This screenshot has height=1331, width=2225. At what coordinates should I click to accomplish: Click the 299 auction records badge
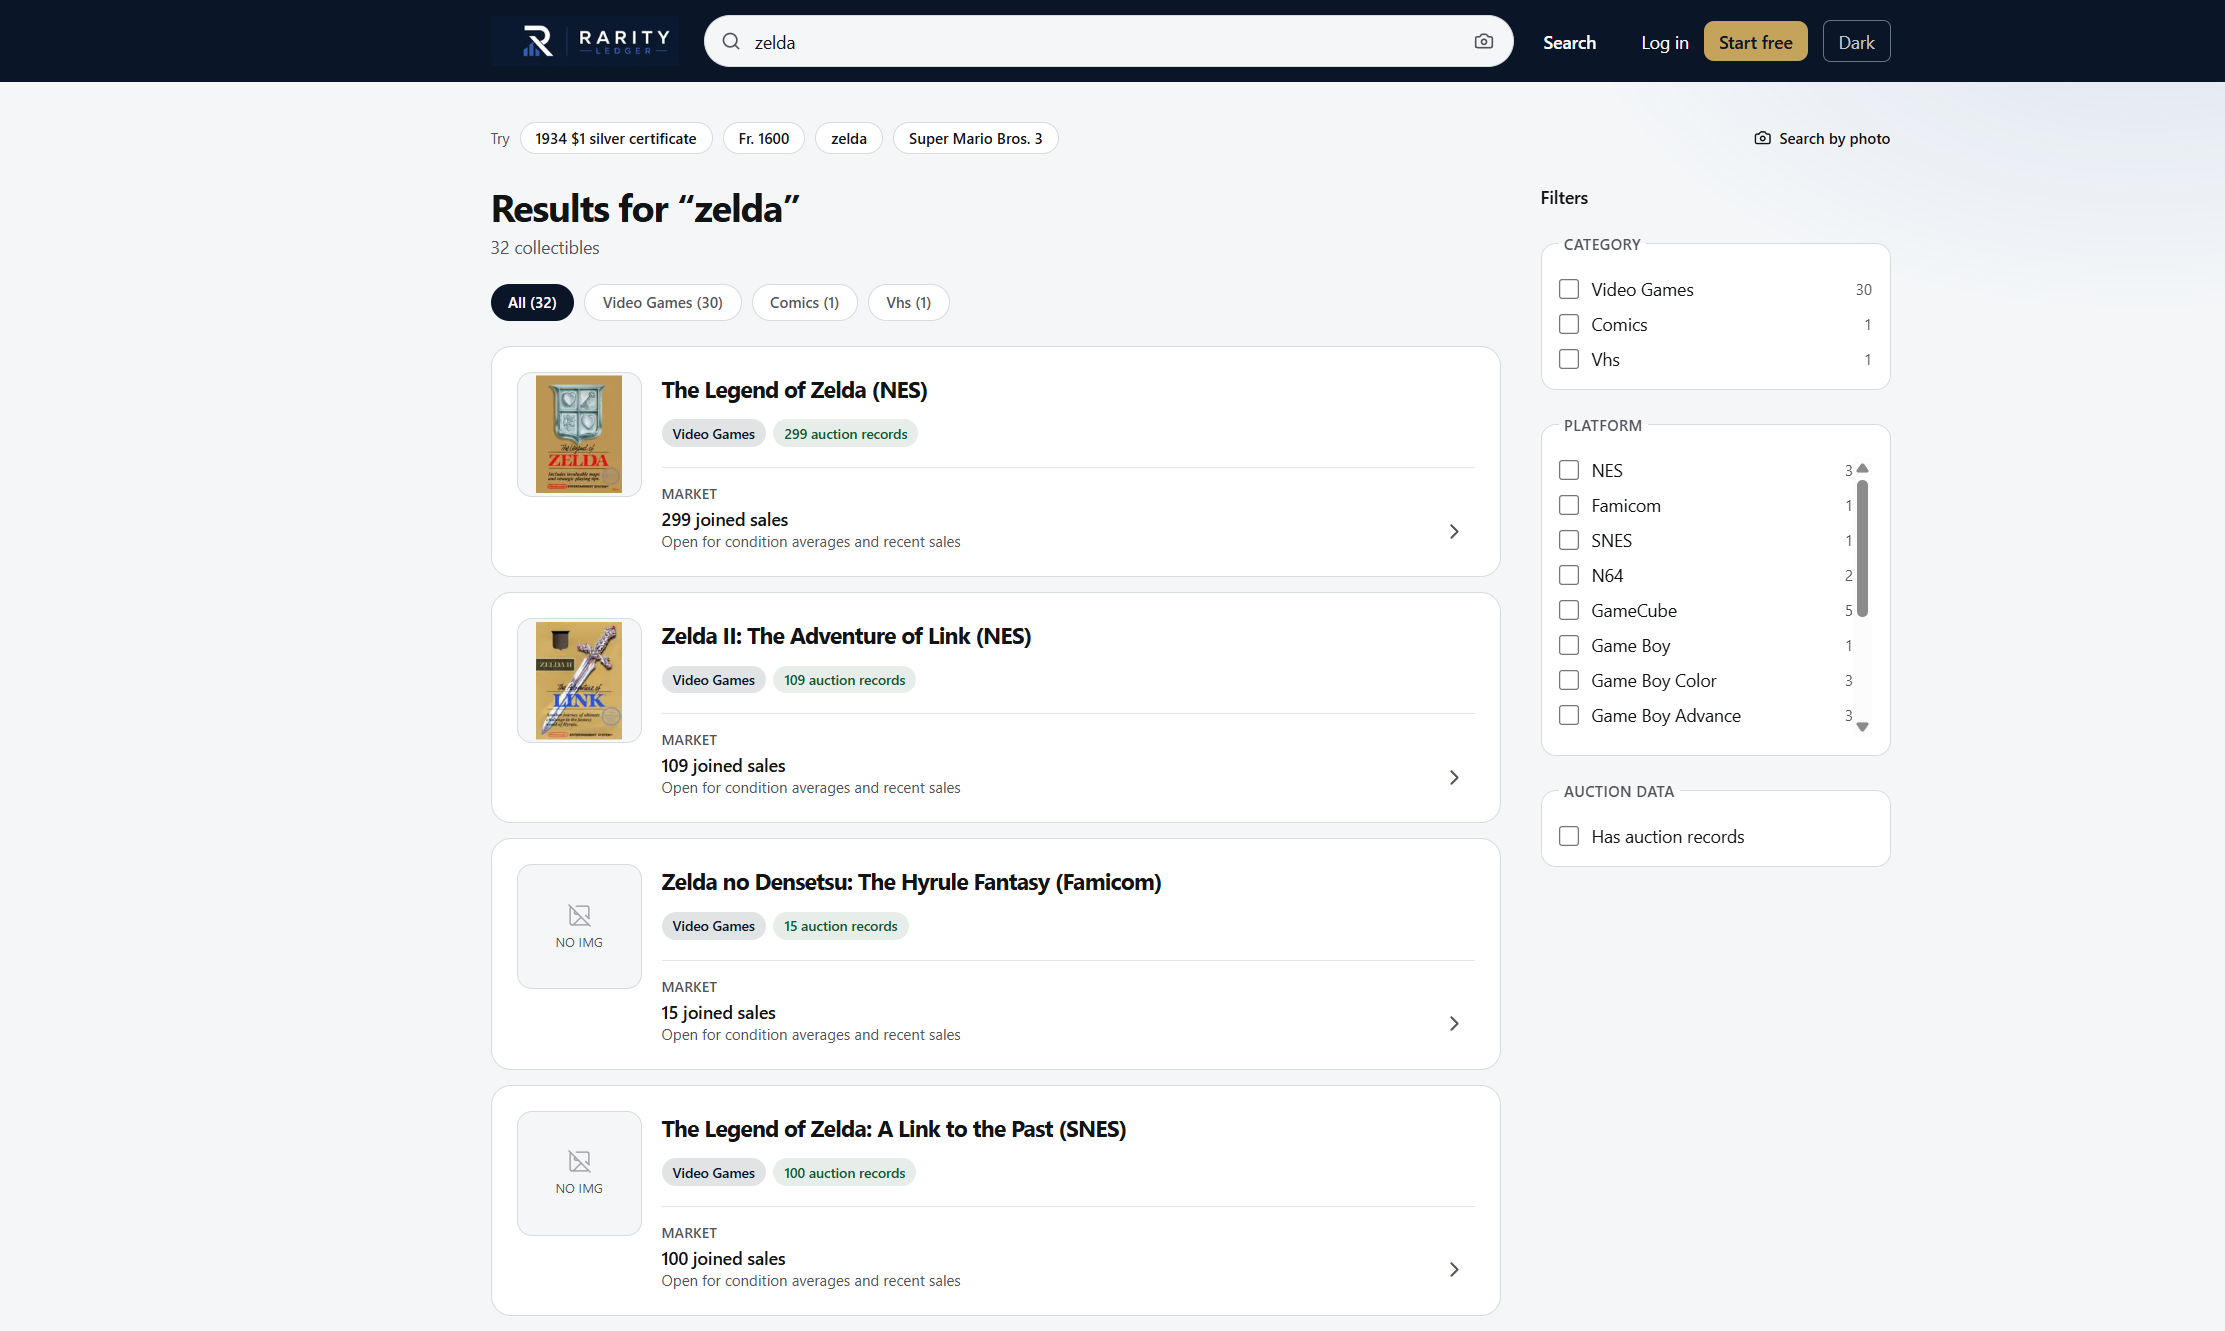pos(845,434)
